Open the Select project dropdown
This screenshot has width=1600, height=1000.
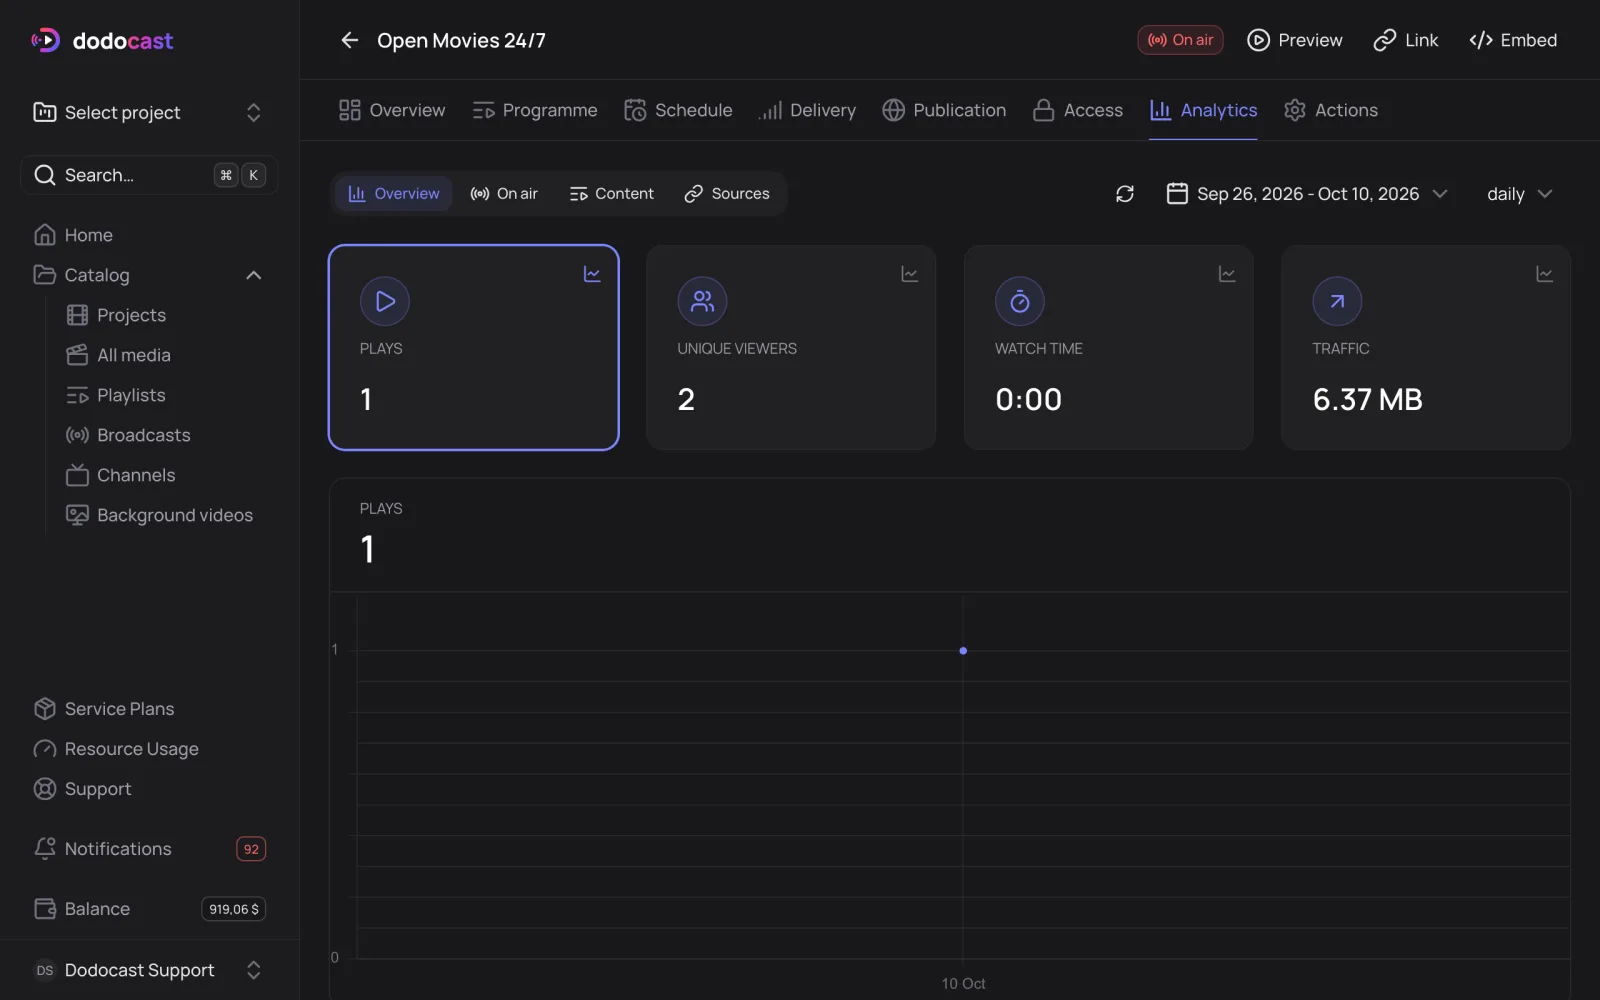(149, 112)
